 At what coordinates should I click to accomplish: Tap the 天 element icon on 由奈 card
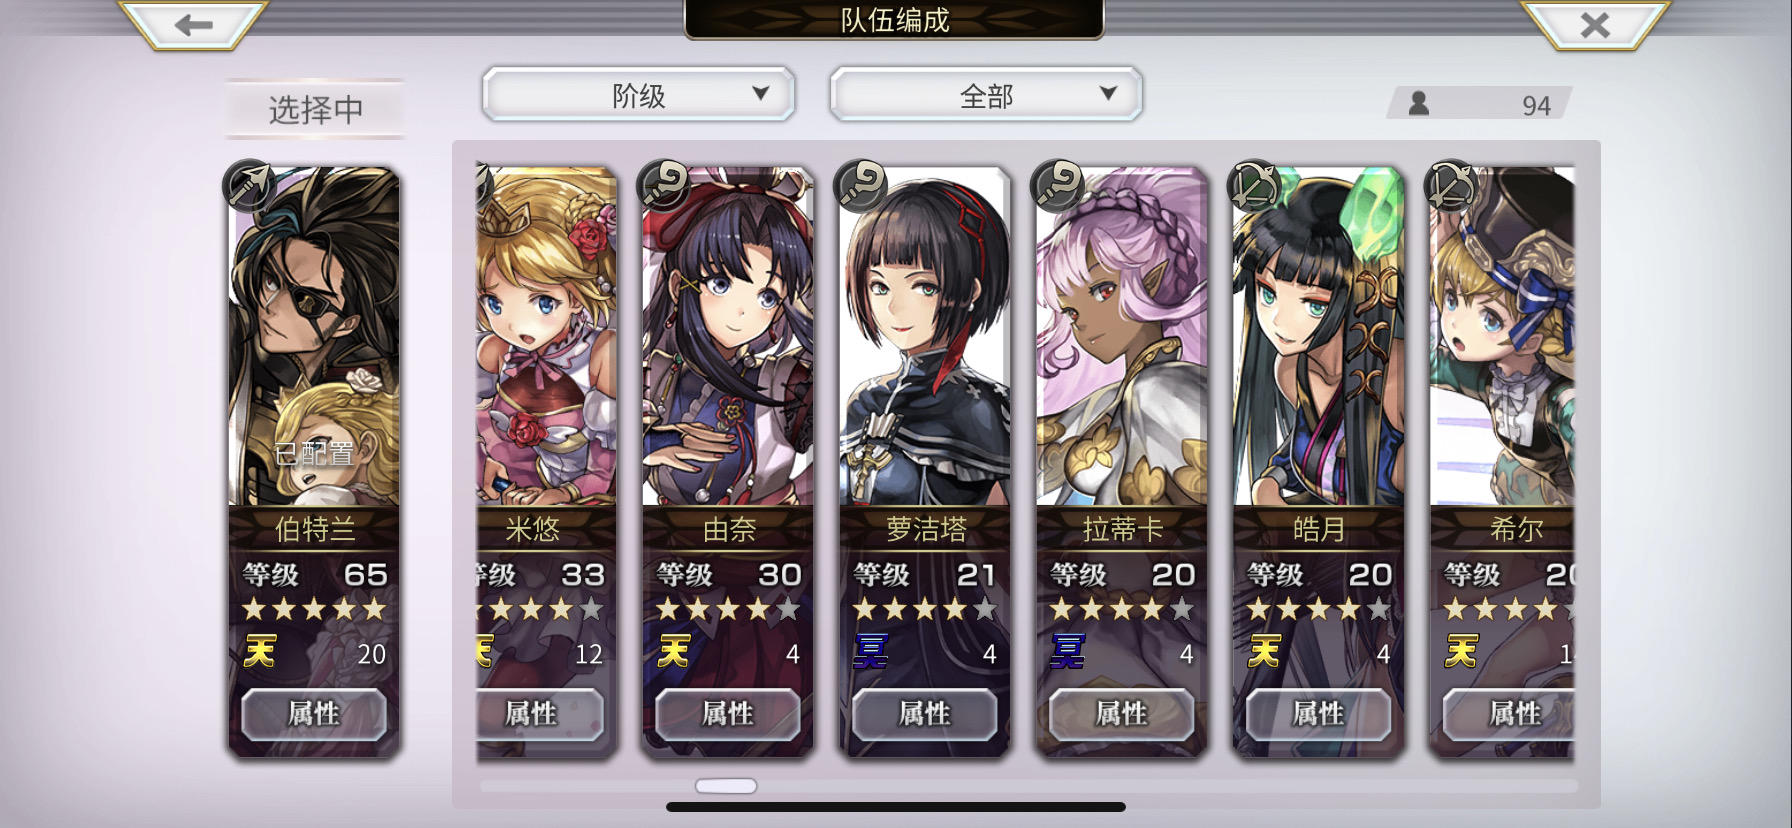673,652
